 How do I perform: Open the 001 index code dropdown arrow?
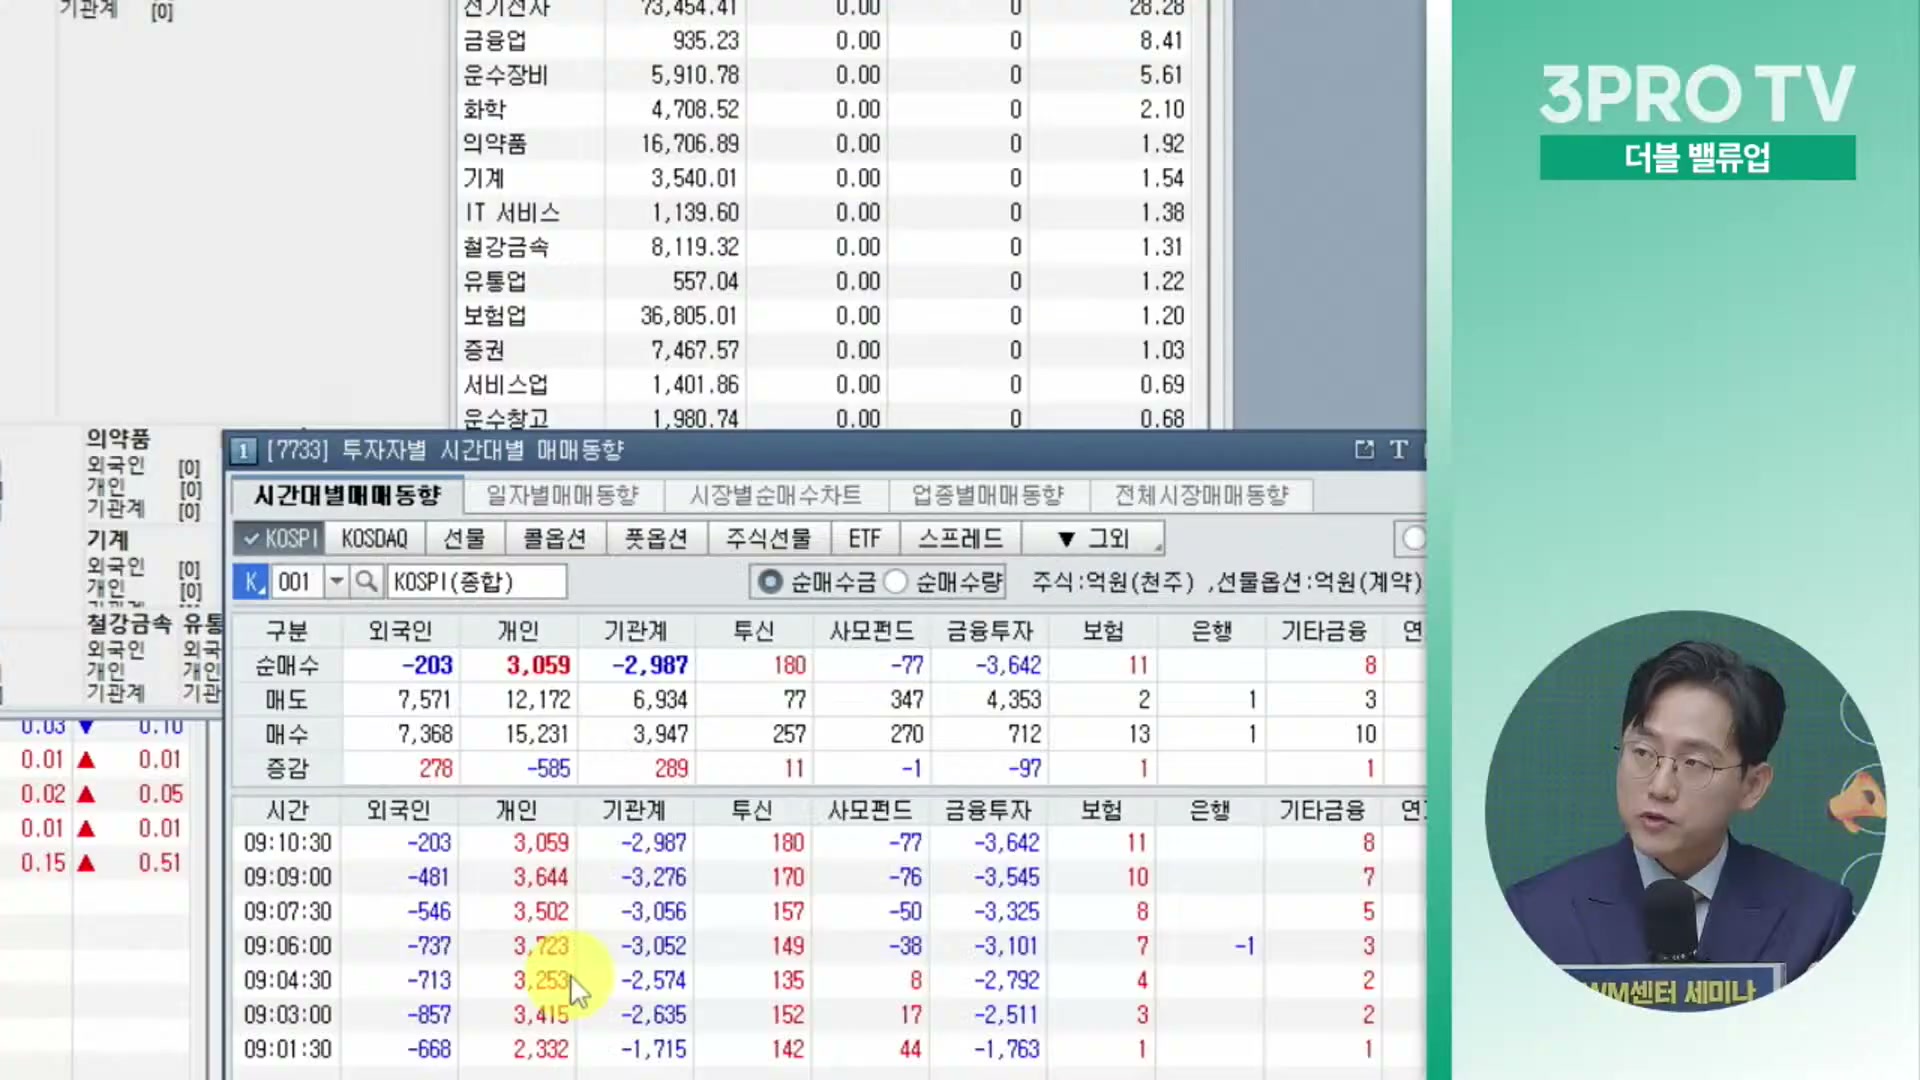[337, 582]
